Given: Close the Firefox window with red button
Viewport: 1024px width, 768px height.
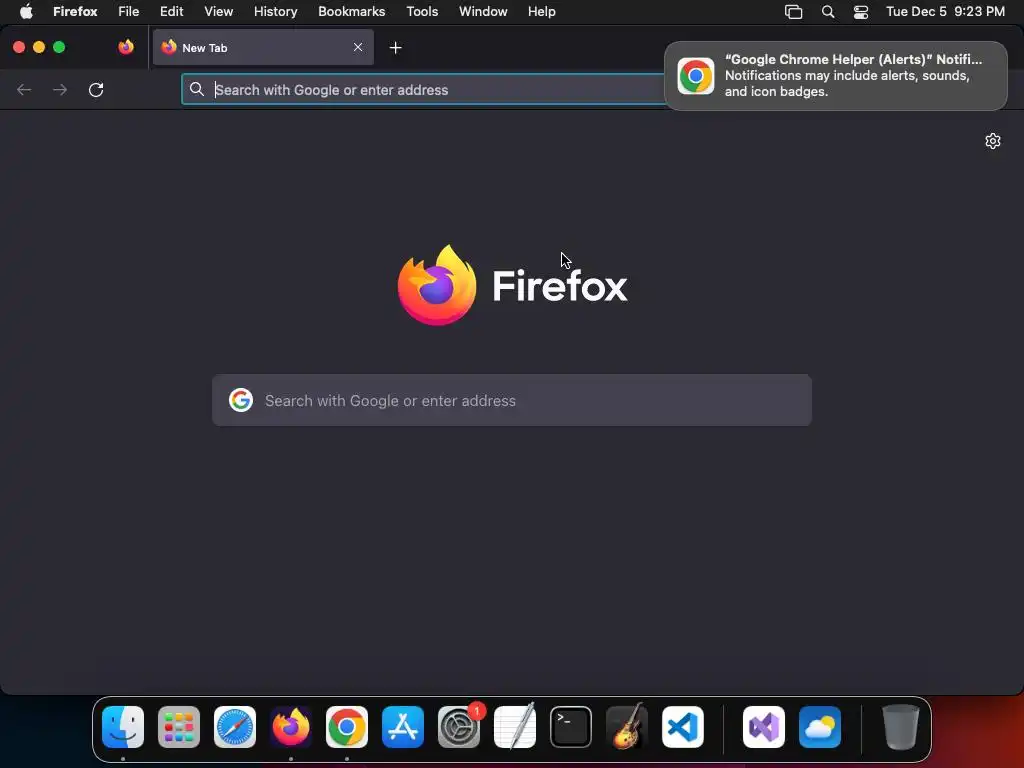Looking at the screenshot, I should click(19, 47).
